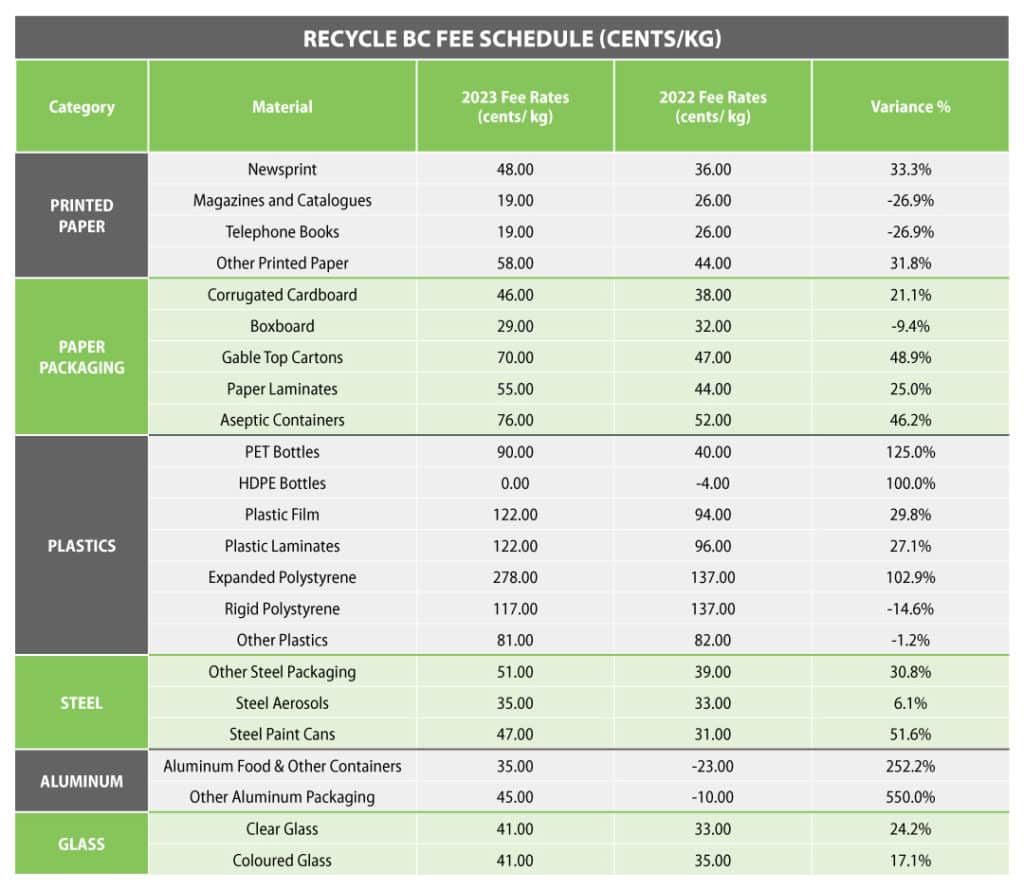The image size is (1024, 890).
Task: Click the Recycle BC Fee Schedule title
Action: 512,39
